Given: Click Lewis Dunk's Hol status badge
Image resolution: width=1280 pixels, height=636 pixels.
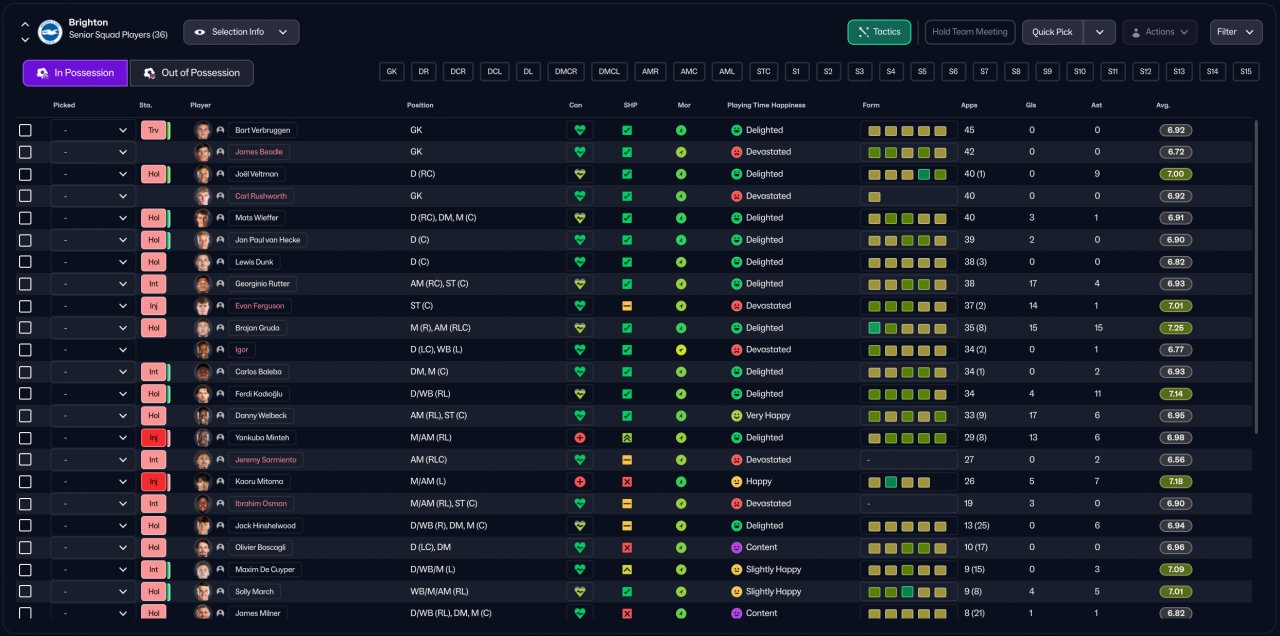Looking at the screenshot, I should point(153,262).
